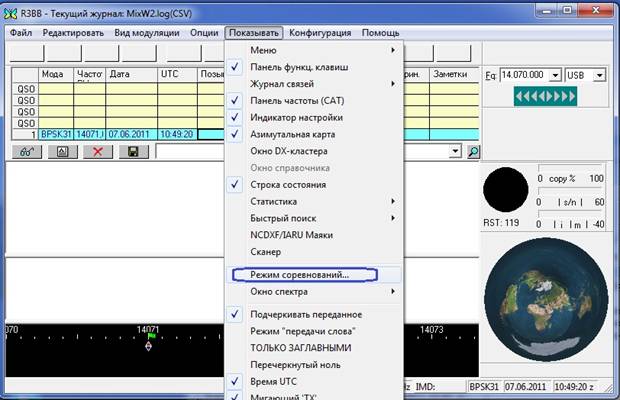Click the "UTC" column header in log

coord(177,74)
